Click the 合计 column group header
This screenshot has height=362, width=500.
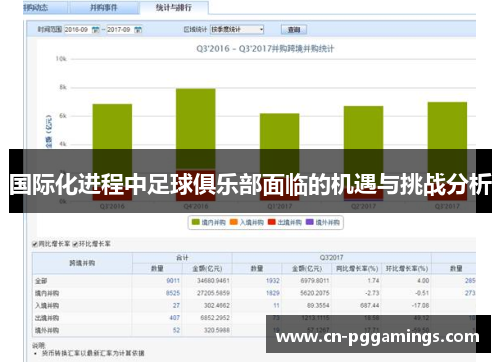(182, 258)
